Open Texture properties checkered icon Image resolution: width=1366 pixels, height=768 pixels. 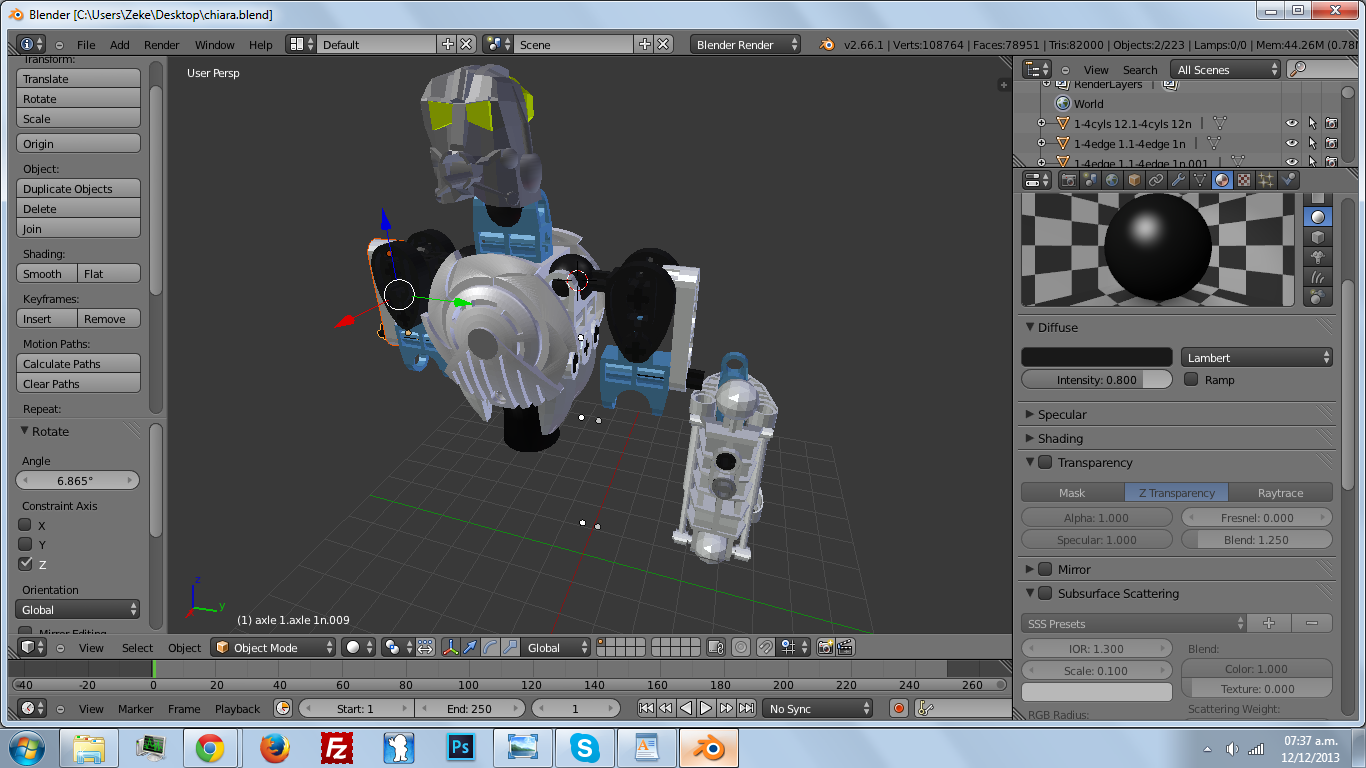pyautogui.click(x=1242, y=181)
